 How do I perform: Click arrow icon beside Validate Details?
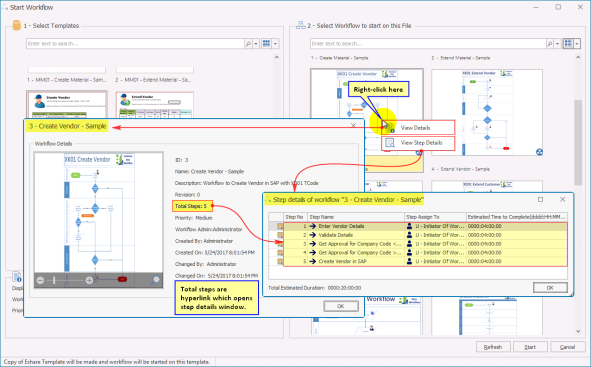(312, 235)
